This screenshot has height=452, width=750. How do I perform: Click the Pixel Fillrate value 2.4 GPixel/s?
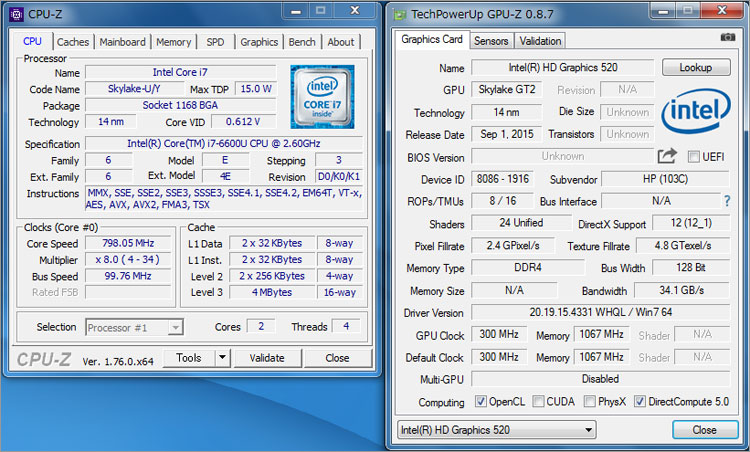click(x=513, y=246)
